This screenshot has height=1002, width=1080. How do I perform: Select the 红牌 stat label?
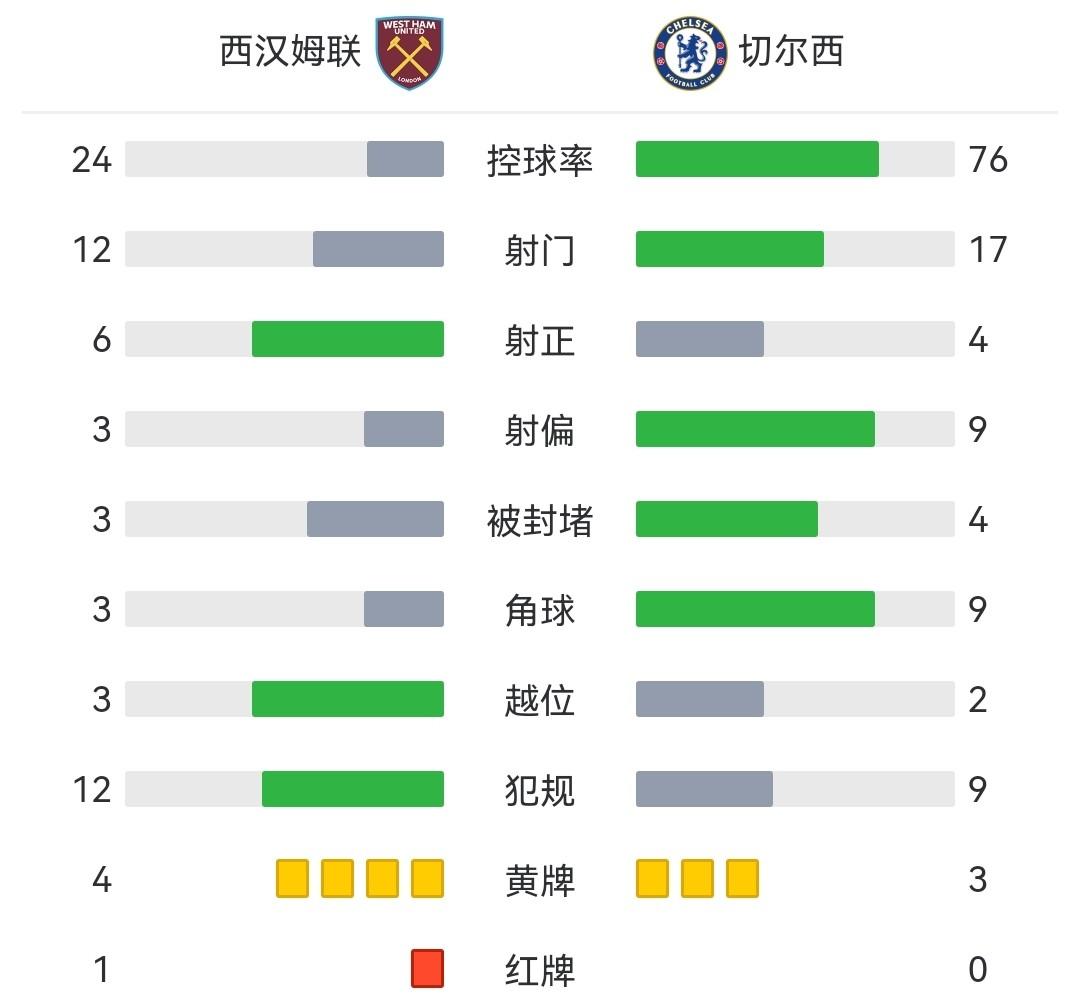pos(540,970)
